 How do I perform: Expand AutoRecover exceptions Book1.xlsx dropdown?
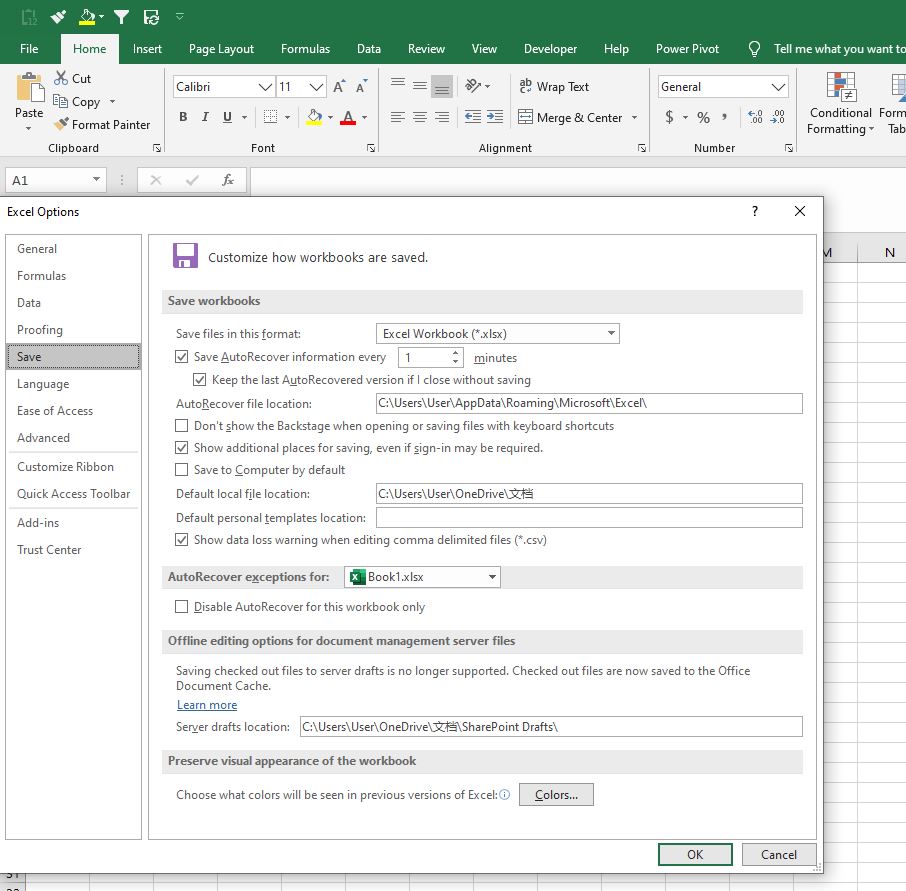tap(492, 577)
